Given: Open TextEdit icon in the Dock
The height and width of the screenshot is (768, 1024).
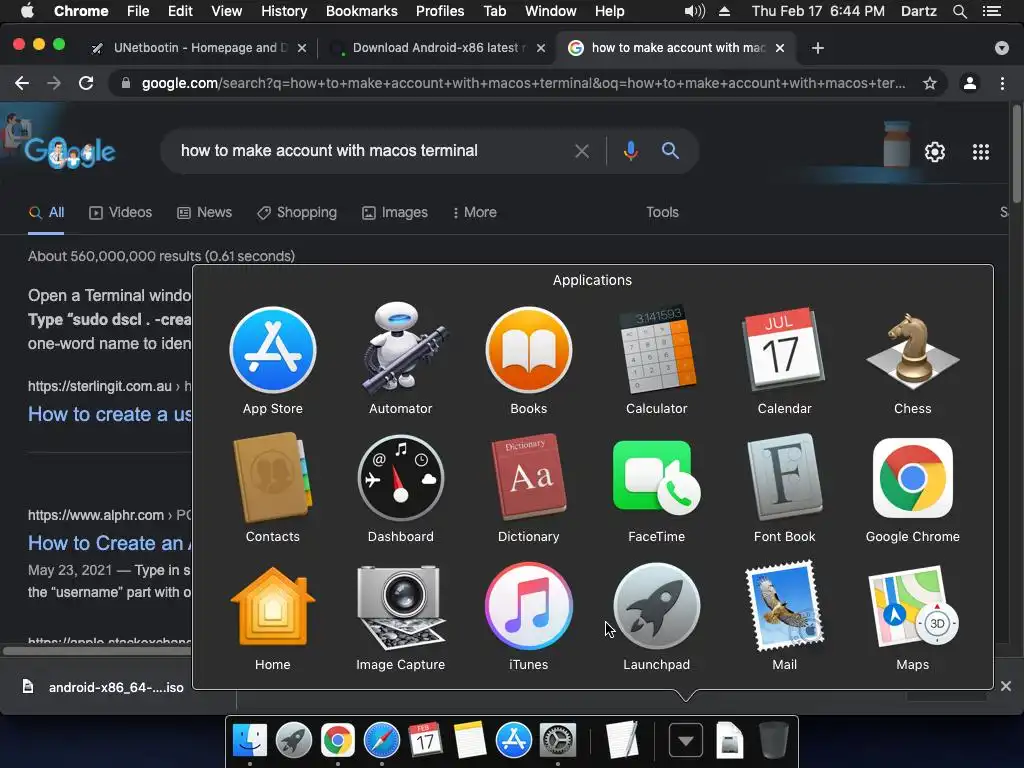Looking at the screenshot, I should [621, 741].
